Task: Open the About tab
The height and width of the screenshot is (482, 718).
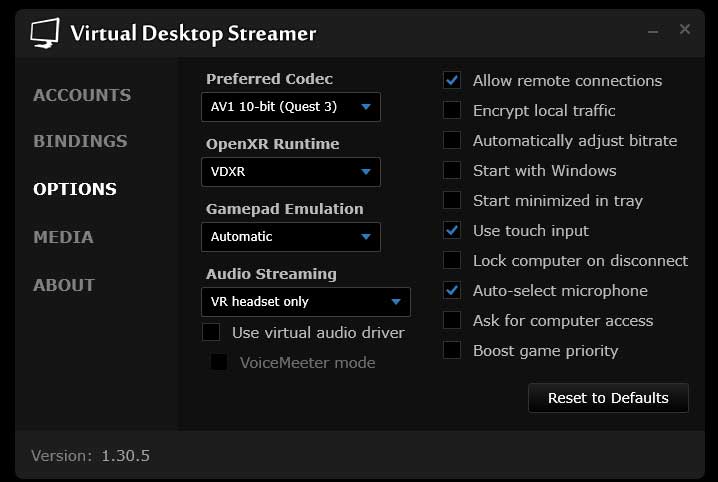Action: click(64, 285)
